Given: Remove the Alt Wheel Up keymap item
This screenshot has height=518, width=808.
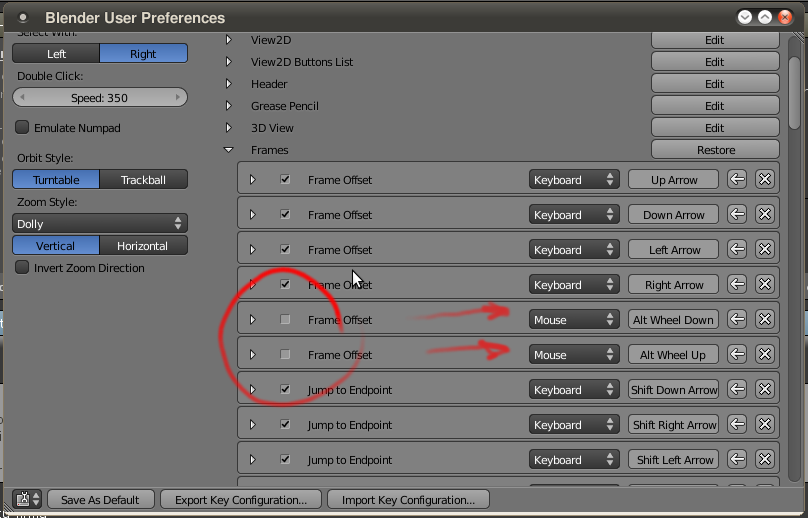Looking at the screenshot, I should click(764, 355).
